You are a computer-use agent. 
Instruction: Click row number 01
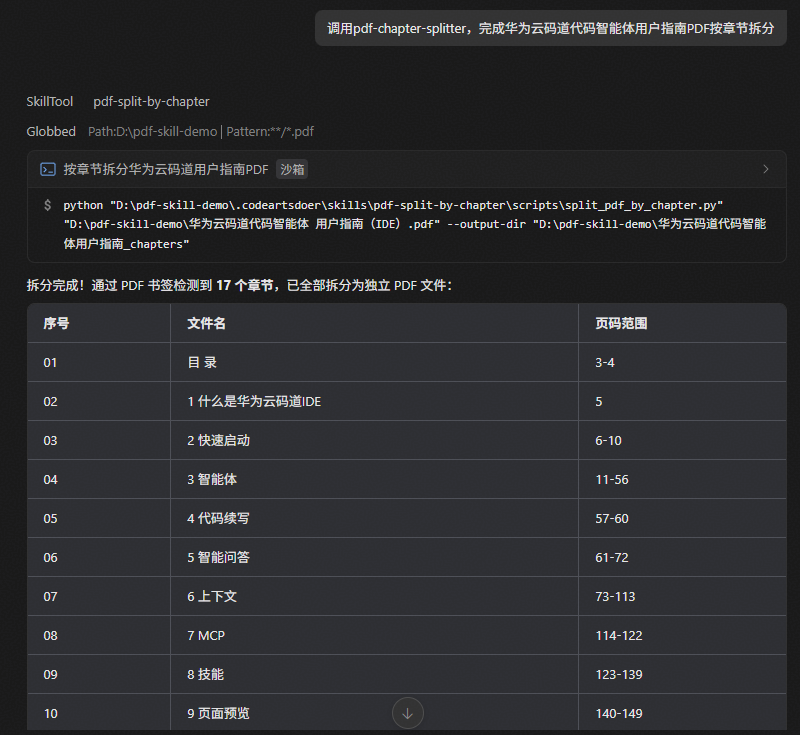pos(50,363)
